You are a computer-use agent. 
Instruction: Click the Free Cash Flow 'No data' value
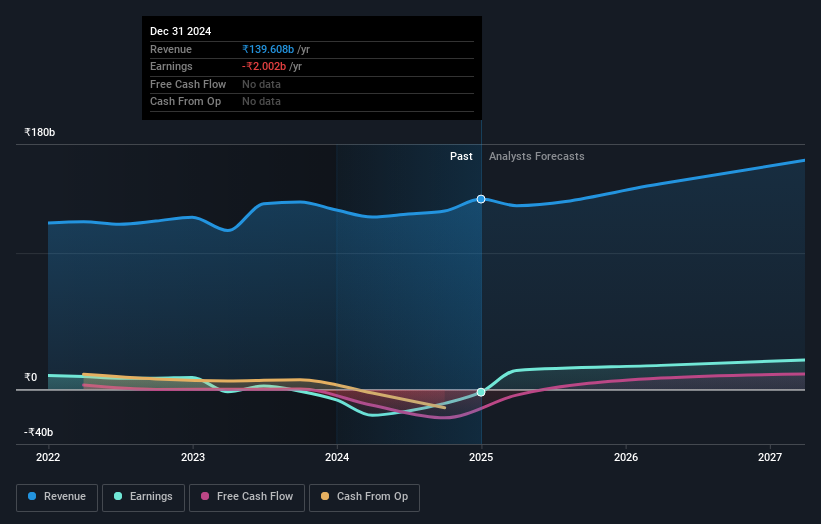tap(261, 84)
